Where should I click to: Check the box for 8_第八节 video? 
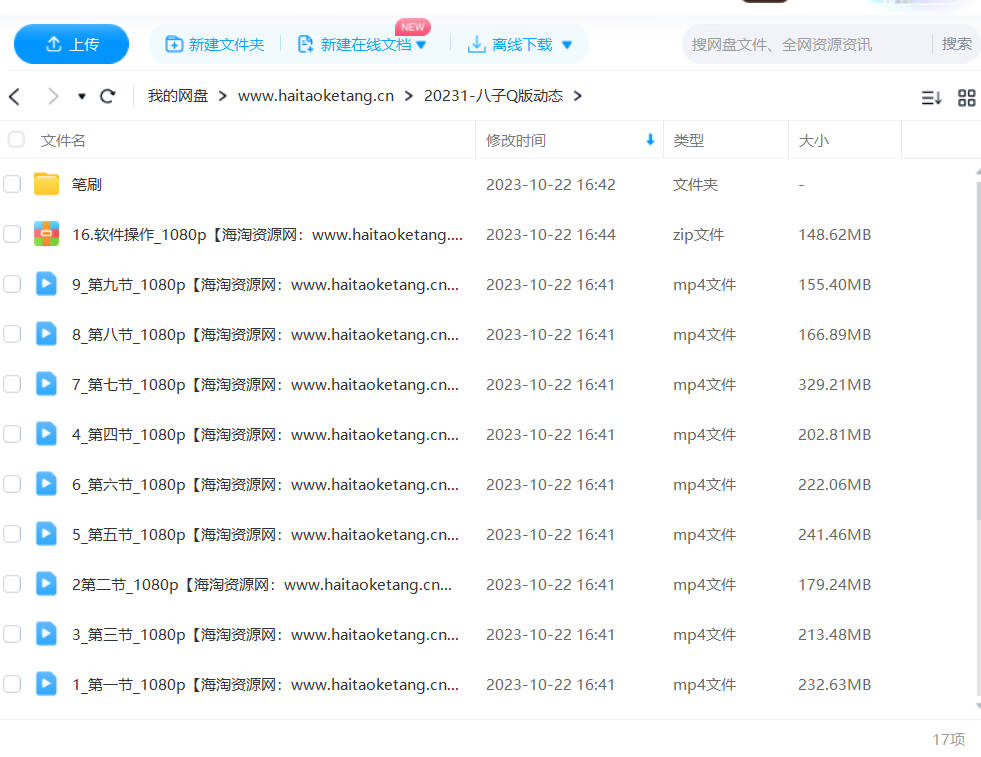[x=12, y=334]
